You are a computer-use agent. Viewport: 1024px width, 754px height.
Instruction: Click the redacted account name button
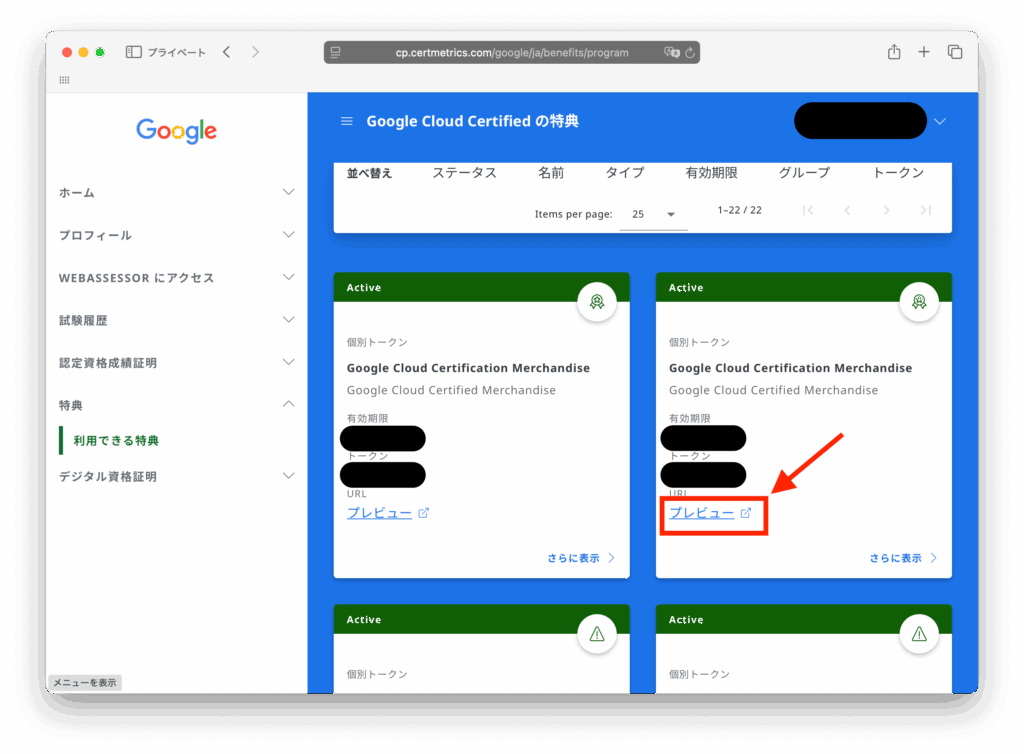[x=860, y=121]
